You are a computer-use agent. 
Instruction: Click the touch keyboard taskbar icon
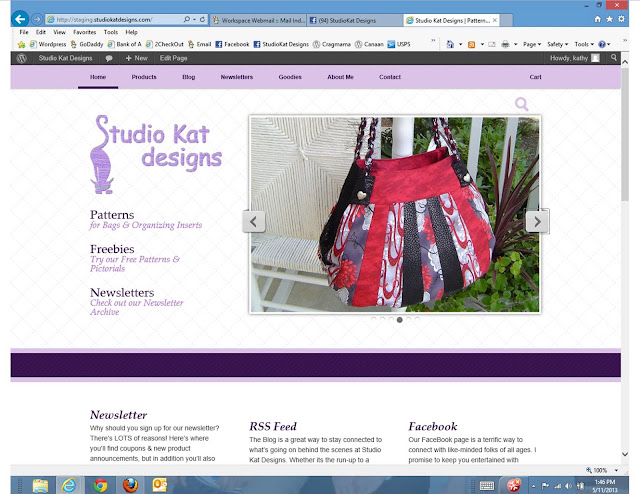tap(487, 485)
